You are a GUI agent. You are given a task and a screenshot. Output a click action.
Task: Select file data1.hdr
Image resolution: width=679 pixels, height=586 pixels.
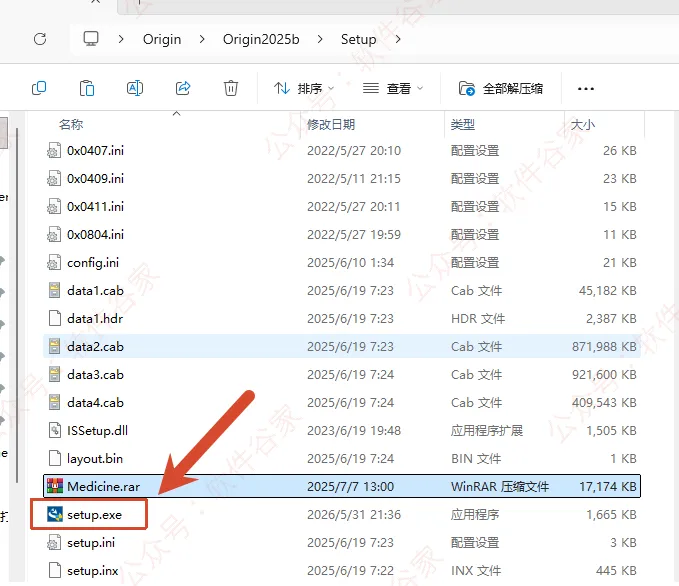(342, 319)
